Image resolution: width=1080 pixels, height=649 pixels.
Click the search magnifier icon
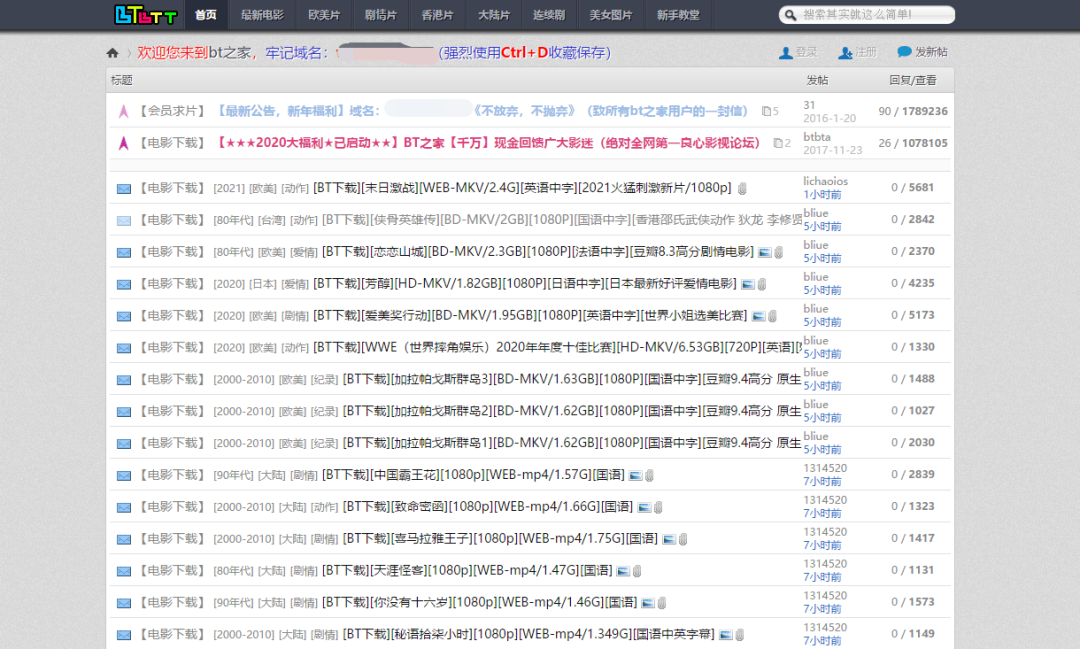[791, 14]
